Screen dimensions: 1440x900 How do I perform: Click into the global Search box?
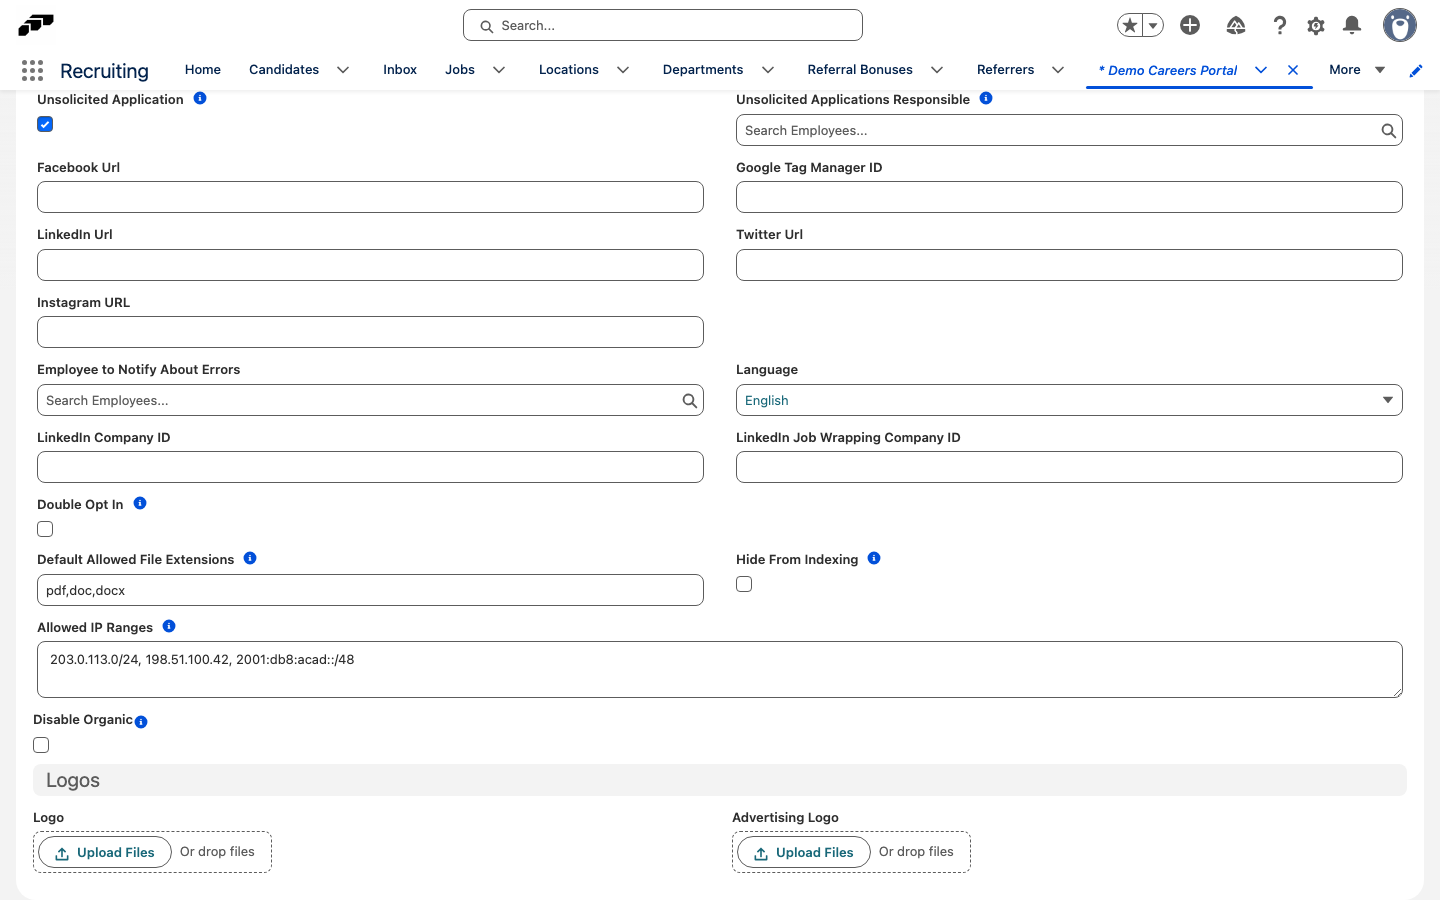coord(663,25)
